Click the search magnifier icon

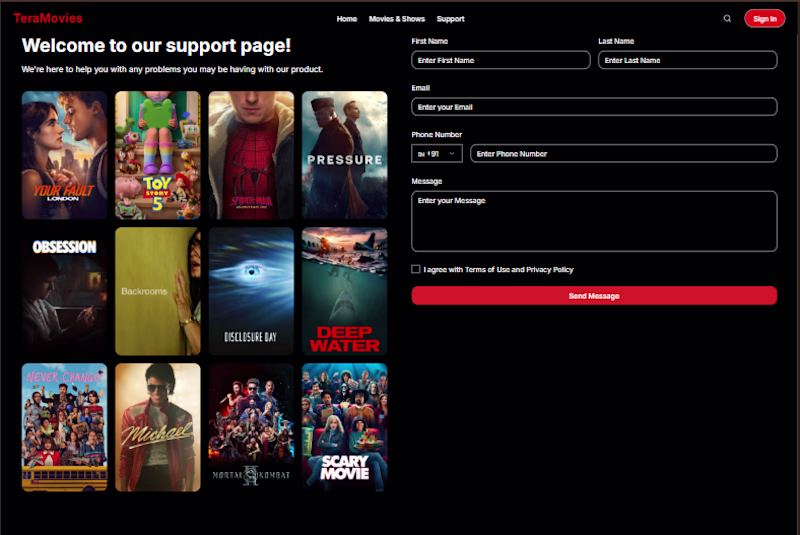click(x=727, y=18)
